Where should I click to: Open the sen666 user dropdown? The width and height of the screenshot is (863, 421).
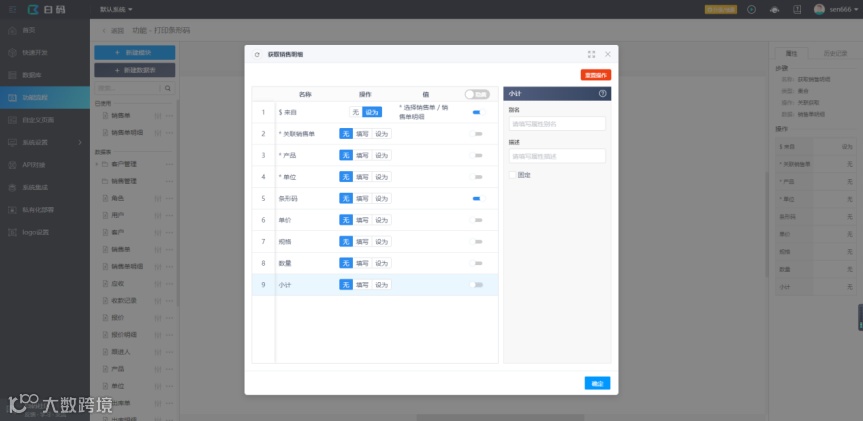pyautogui.click(x=843, y=9)
